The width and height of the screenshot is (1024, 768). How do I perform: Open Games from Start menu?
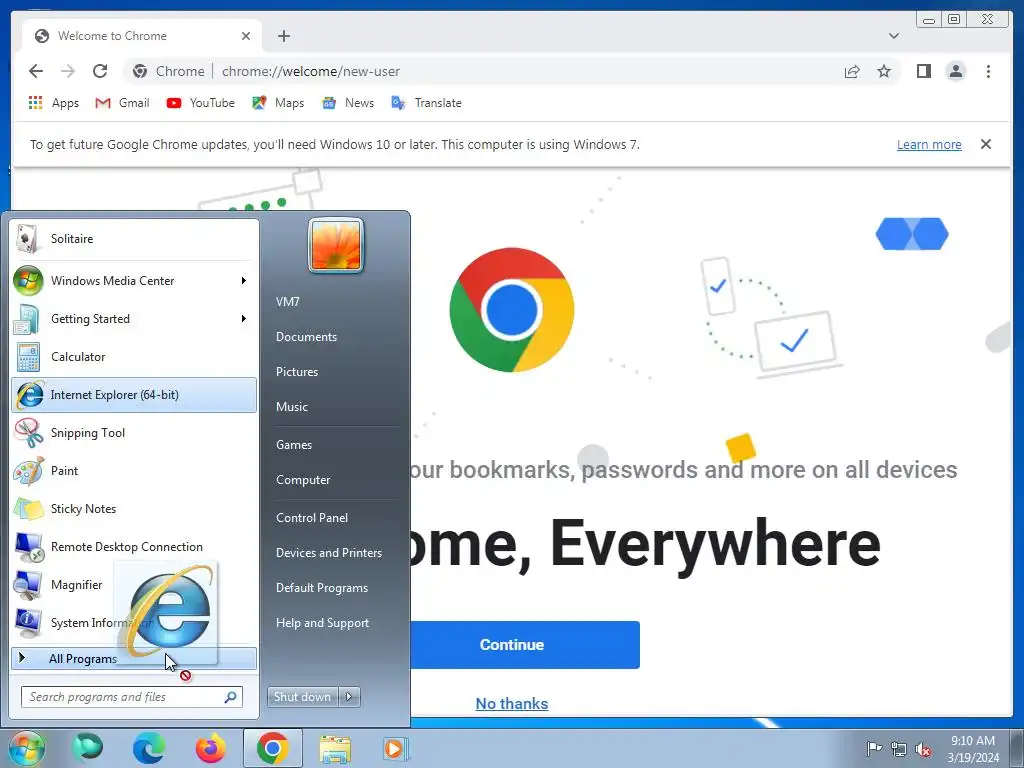click(x=294, y=445)
